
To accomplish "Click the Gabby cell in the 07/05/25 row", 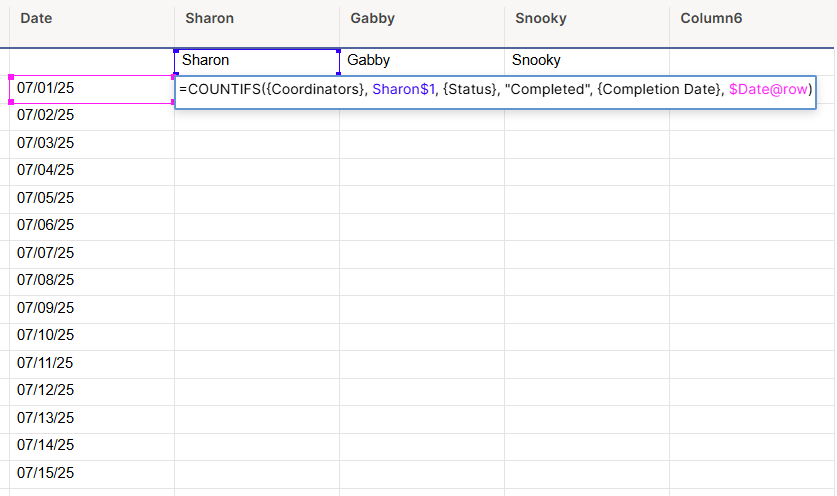I will point(422,199).
